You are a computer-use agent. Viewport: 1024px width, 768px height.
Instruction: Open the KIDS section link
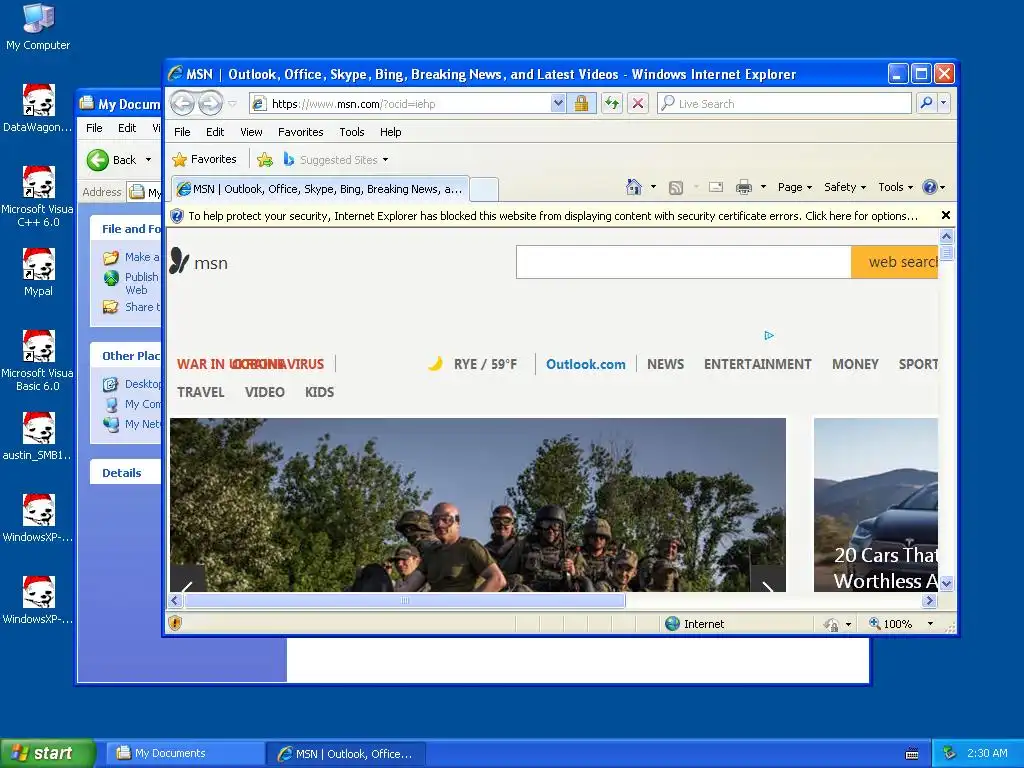point(319,392)
